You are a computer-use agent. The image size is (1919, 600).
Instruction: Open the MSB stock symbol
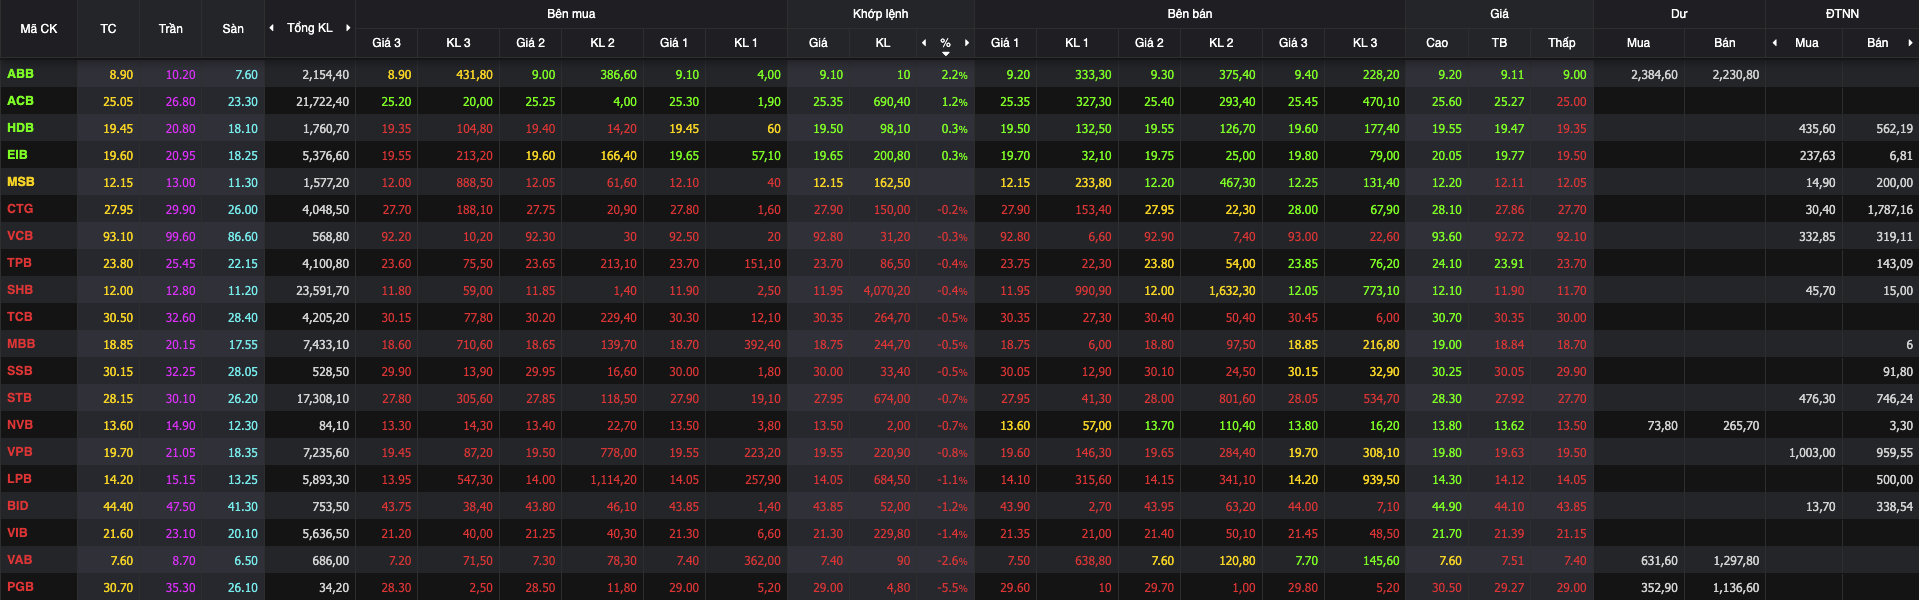[x=20, y=182]
